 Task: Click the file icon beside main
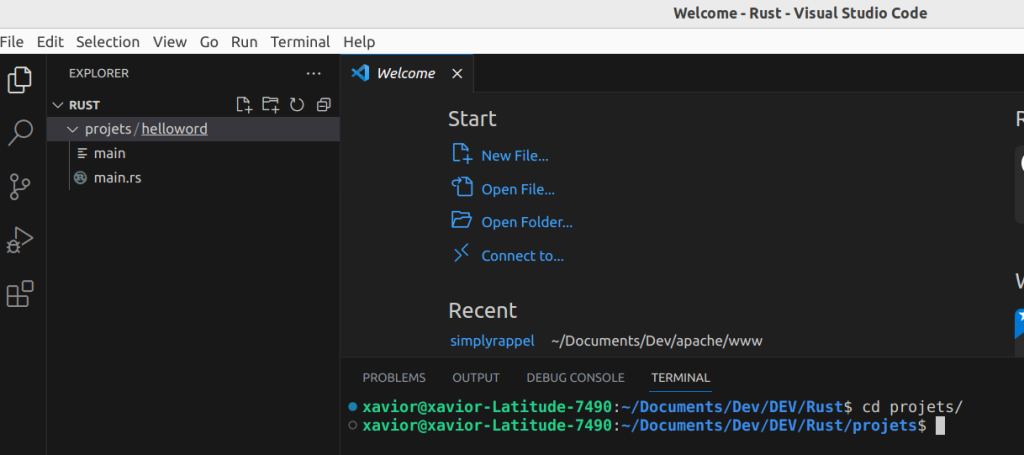[82, 153]
